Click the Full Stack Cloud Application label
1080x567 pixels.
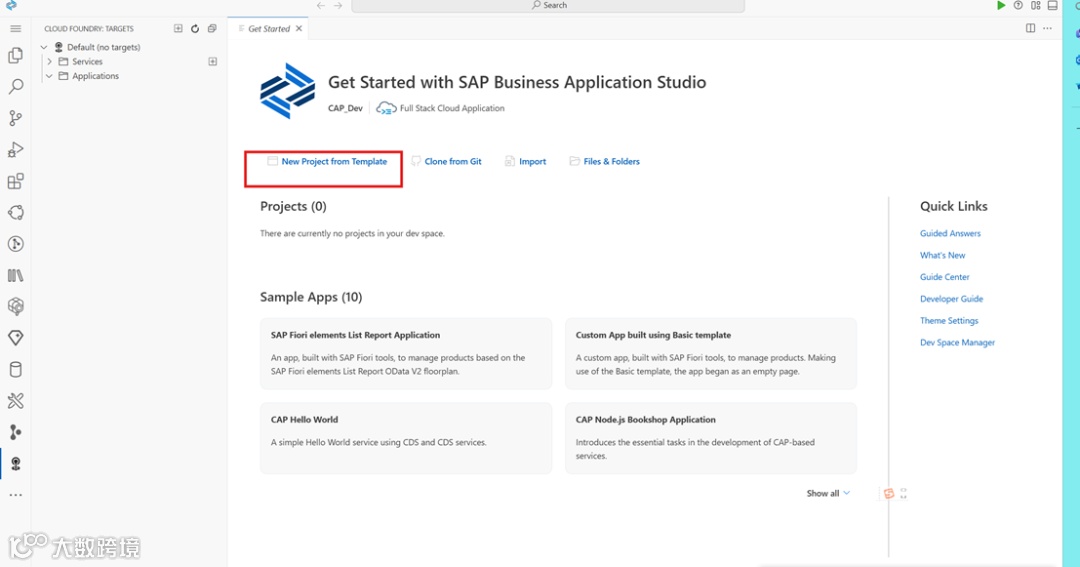452,108
